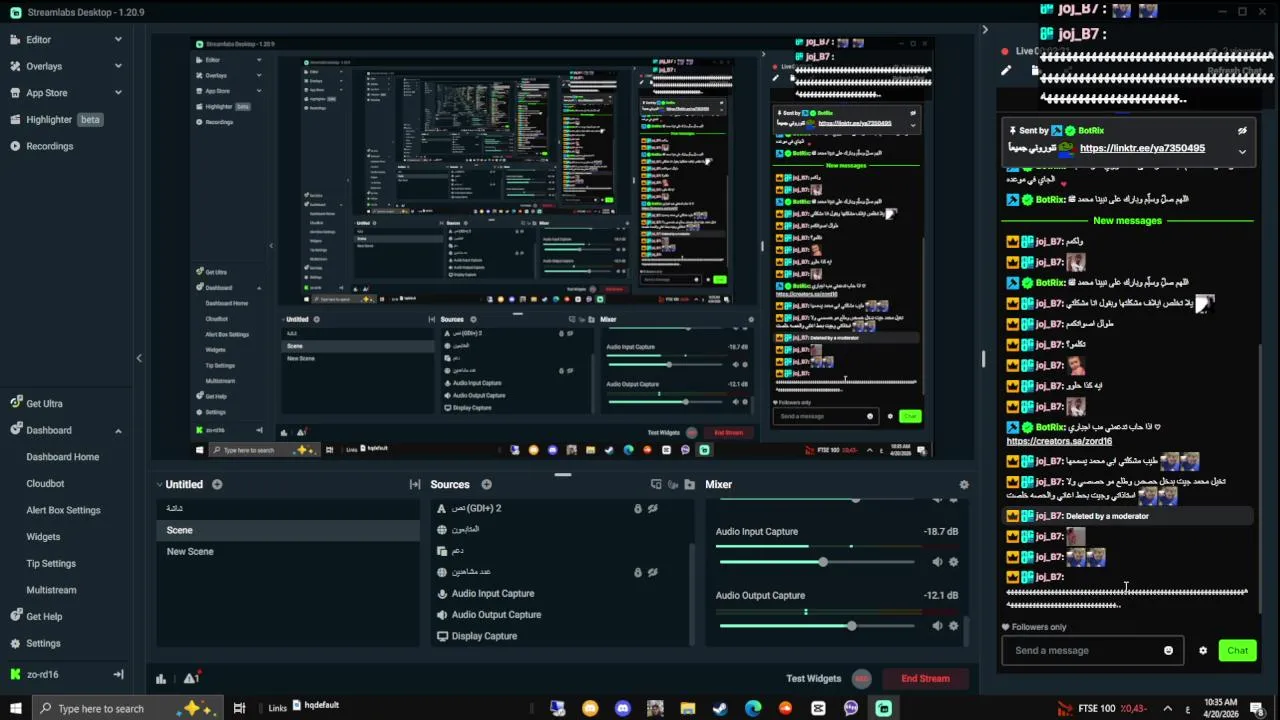Open emoji picker in chat input
1280x720 pixels.
(x=1168, y=651)
